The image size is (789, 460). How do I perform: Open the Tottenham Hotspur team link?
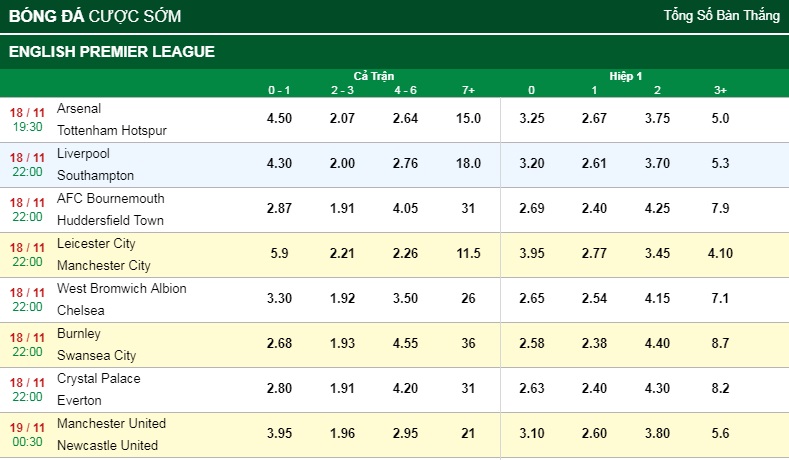tap(112, 131)
